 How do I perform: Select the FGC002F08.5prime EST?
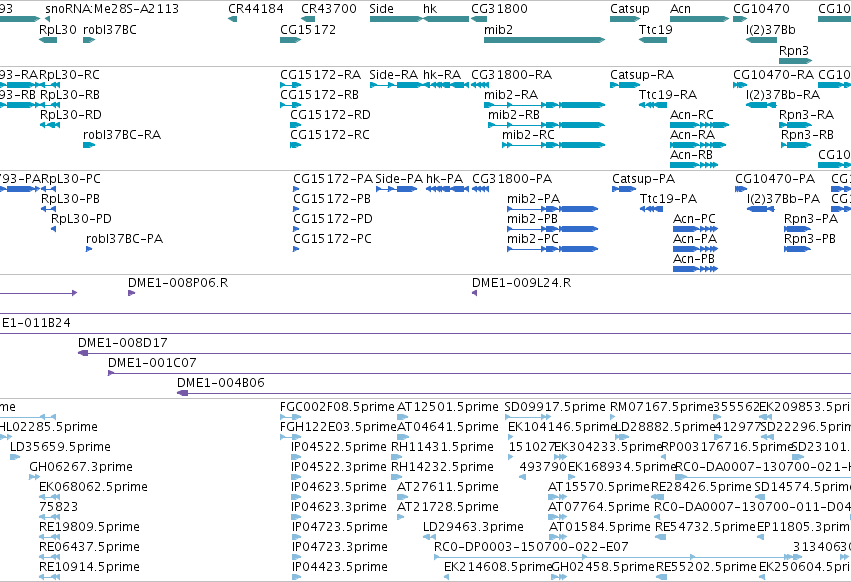point(290,417)
